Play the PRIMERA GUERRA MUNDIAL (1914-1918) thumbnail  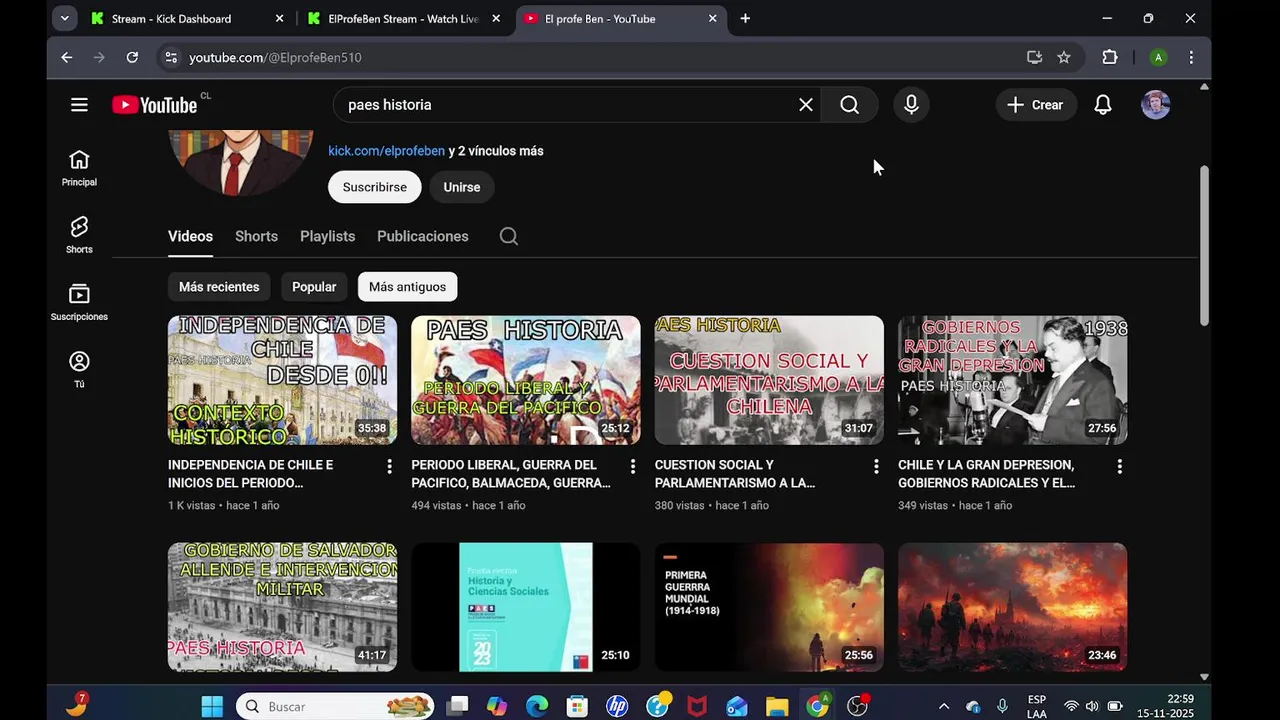(769, 607)
